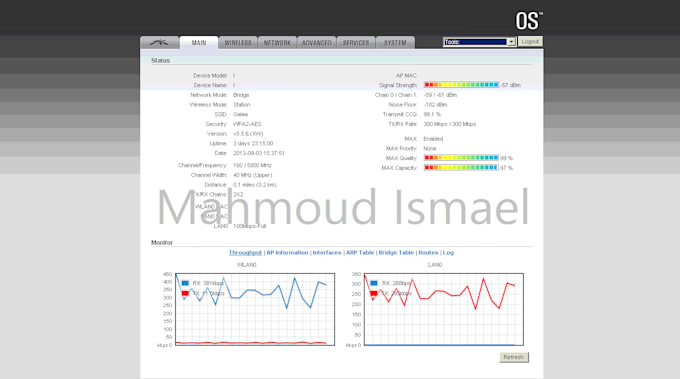Image resolution: width=680 pixels, height=379 pixels.
Task: Click the WLAN0 throughput graph
Action: [x=255, y=309]
